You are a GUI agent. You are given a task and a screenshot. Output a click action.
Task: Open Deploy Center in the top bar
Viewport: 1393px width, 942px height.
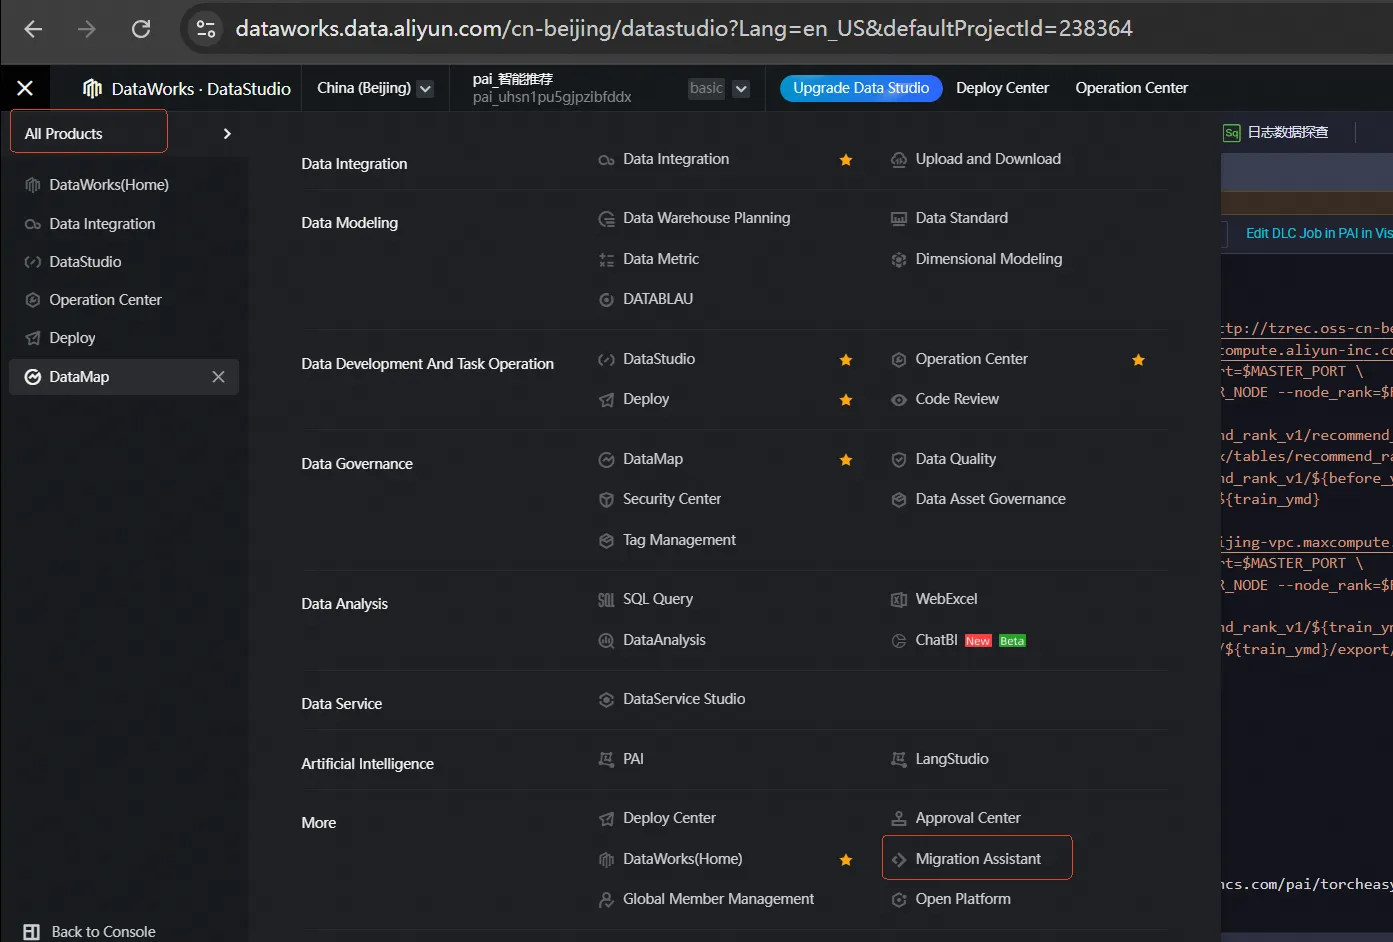click(x=1002, y=88)
